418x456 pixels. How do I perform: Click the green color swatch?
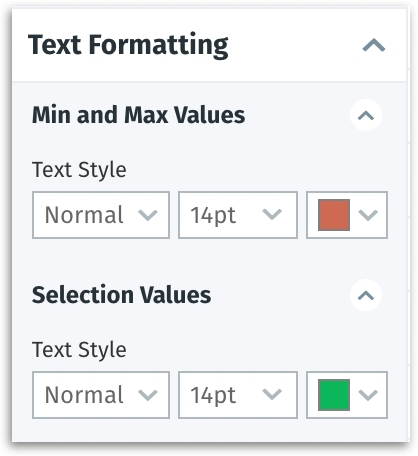[334, 395]
